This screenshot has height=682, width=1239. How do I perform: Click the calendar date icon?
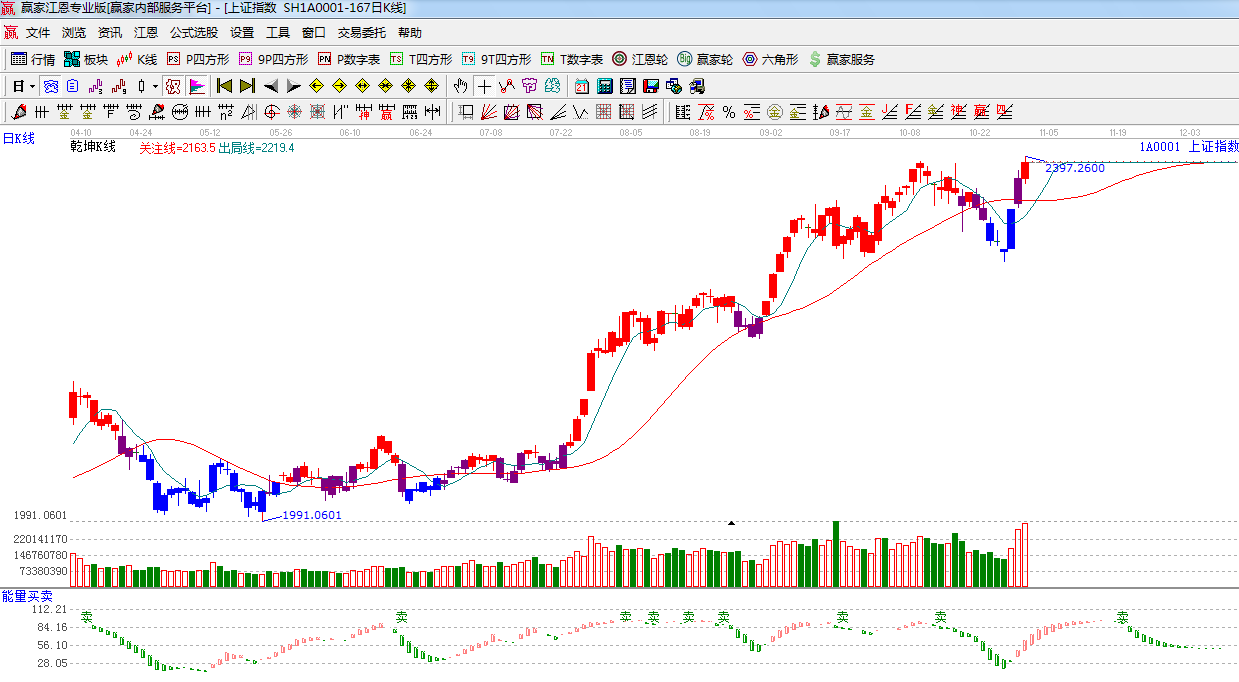[581, 86]
